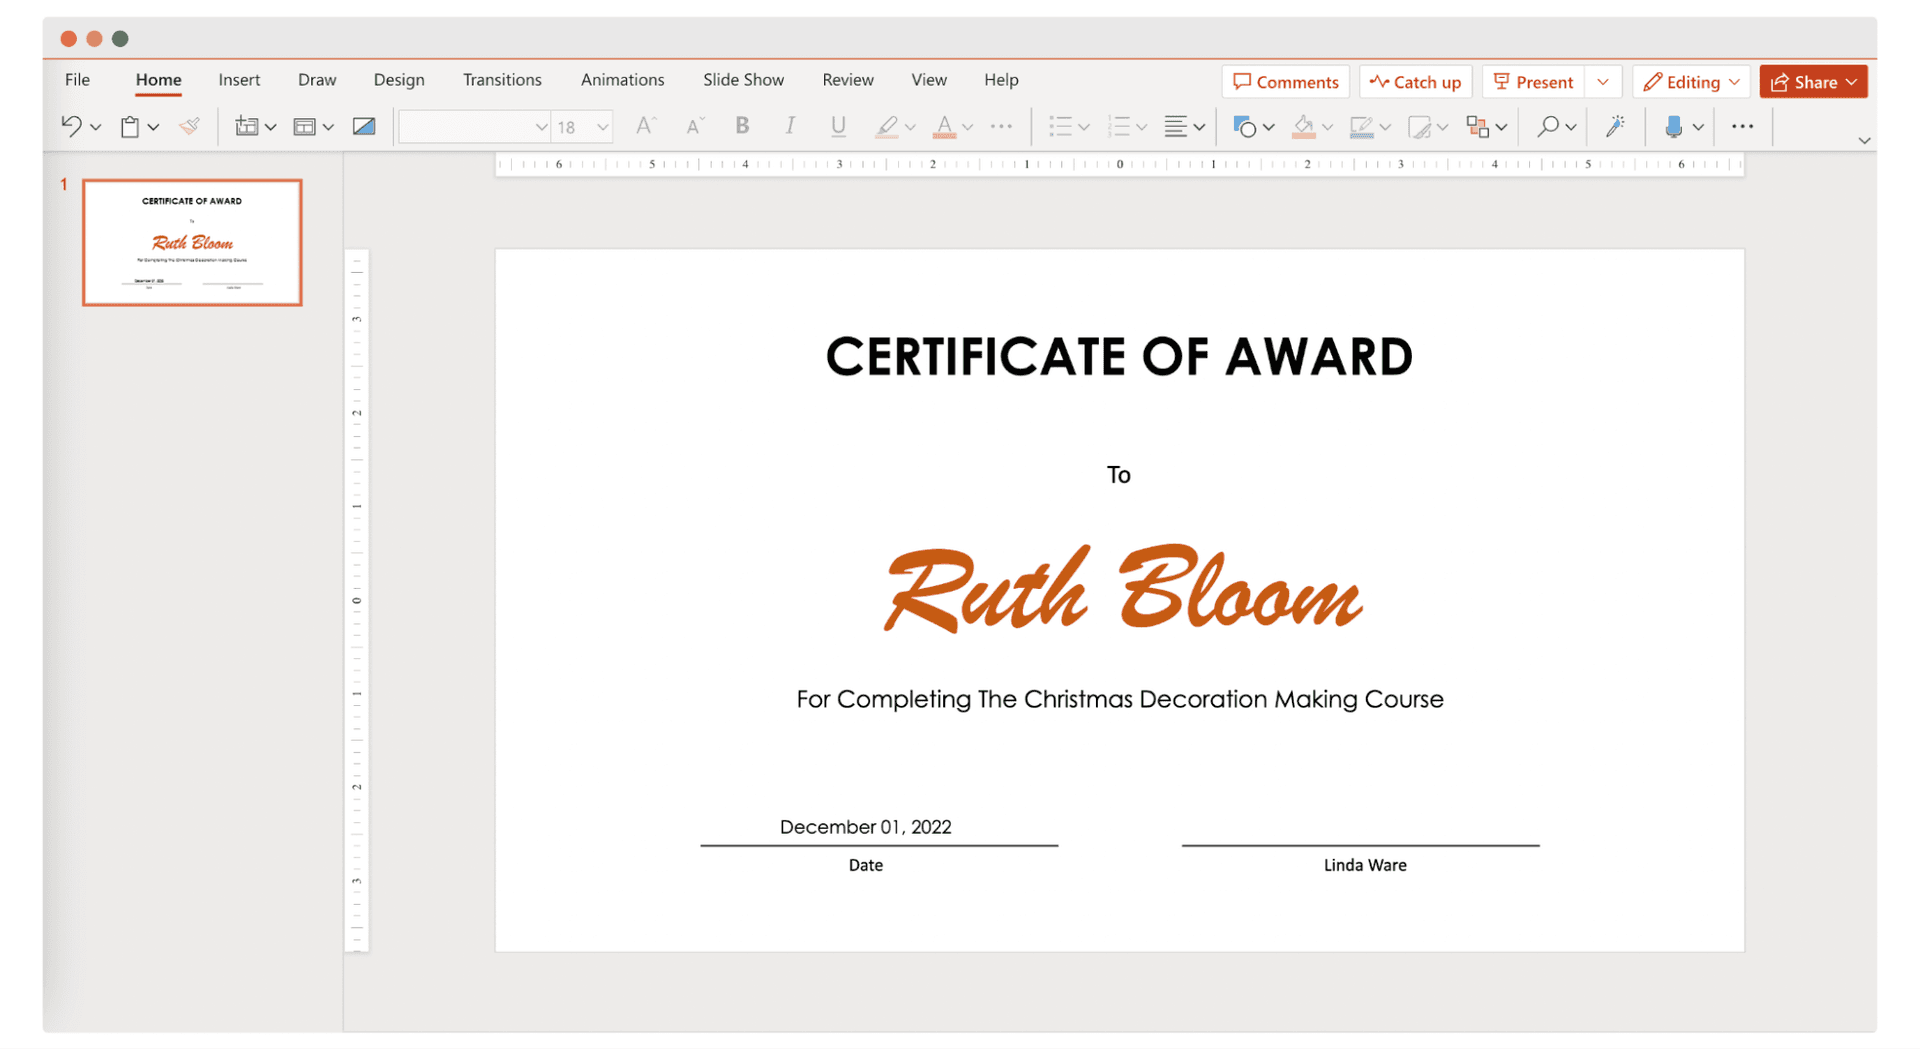
Task: Open the Editing mode dropdown
Action: [1692, 82]
